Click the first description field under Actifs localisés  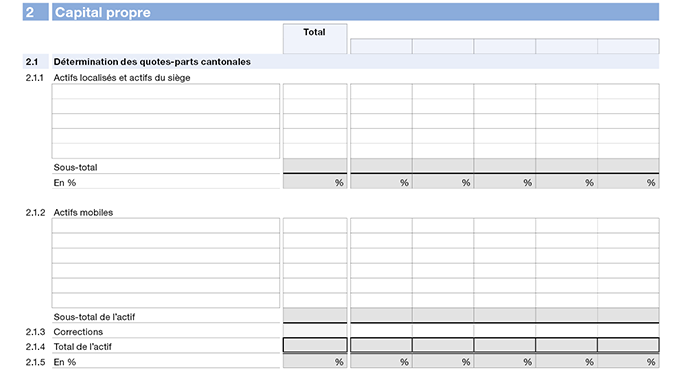166,91
